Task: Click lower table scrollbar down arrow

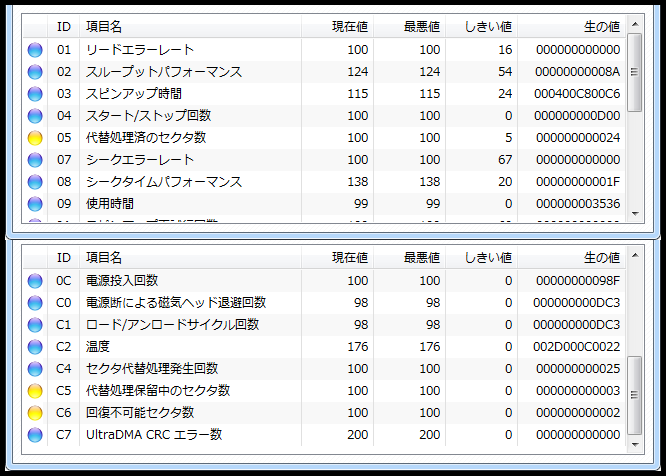Action: click(635, 445)
